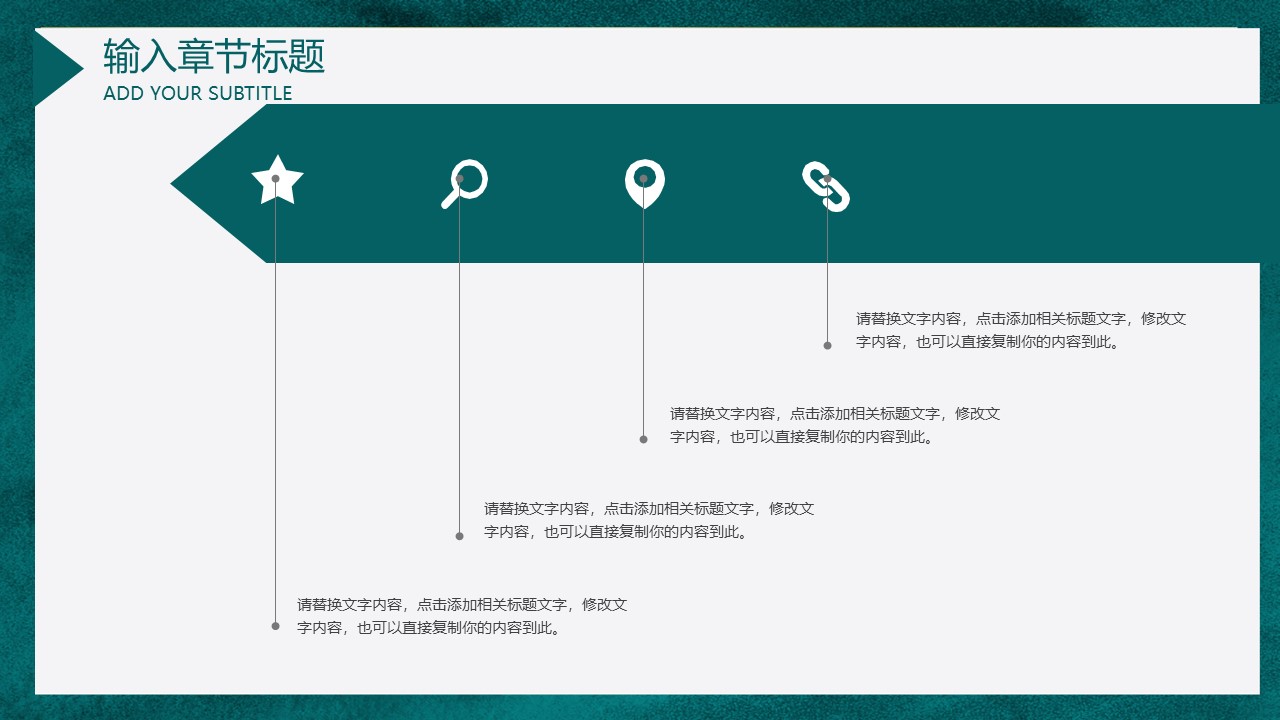Screen dimensions: 1280x720
Task: Click the second placeholder text under the magnifier
Action: point(647,520)
